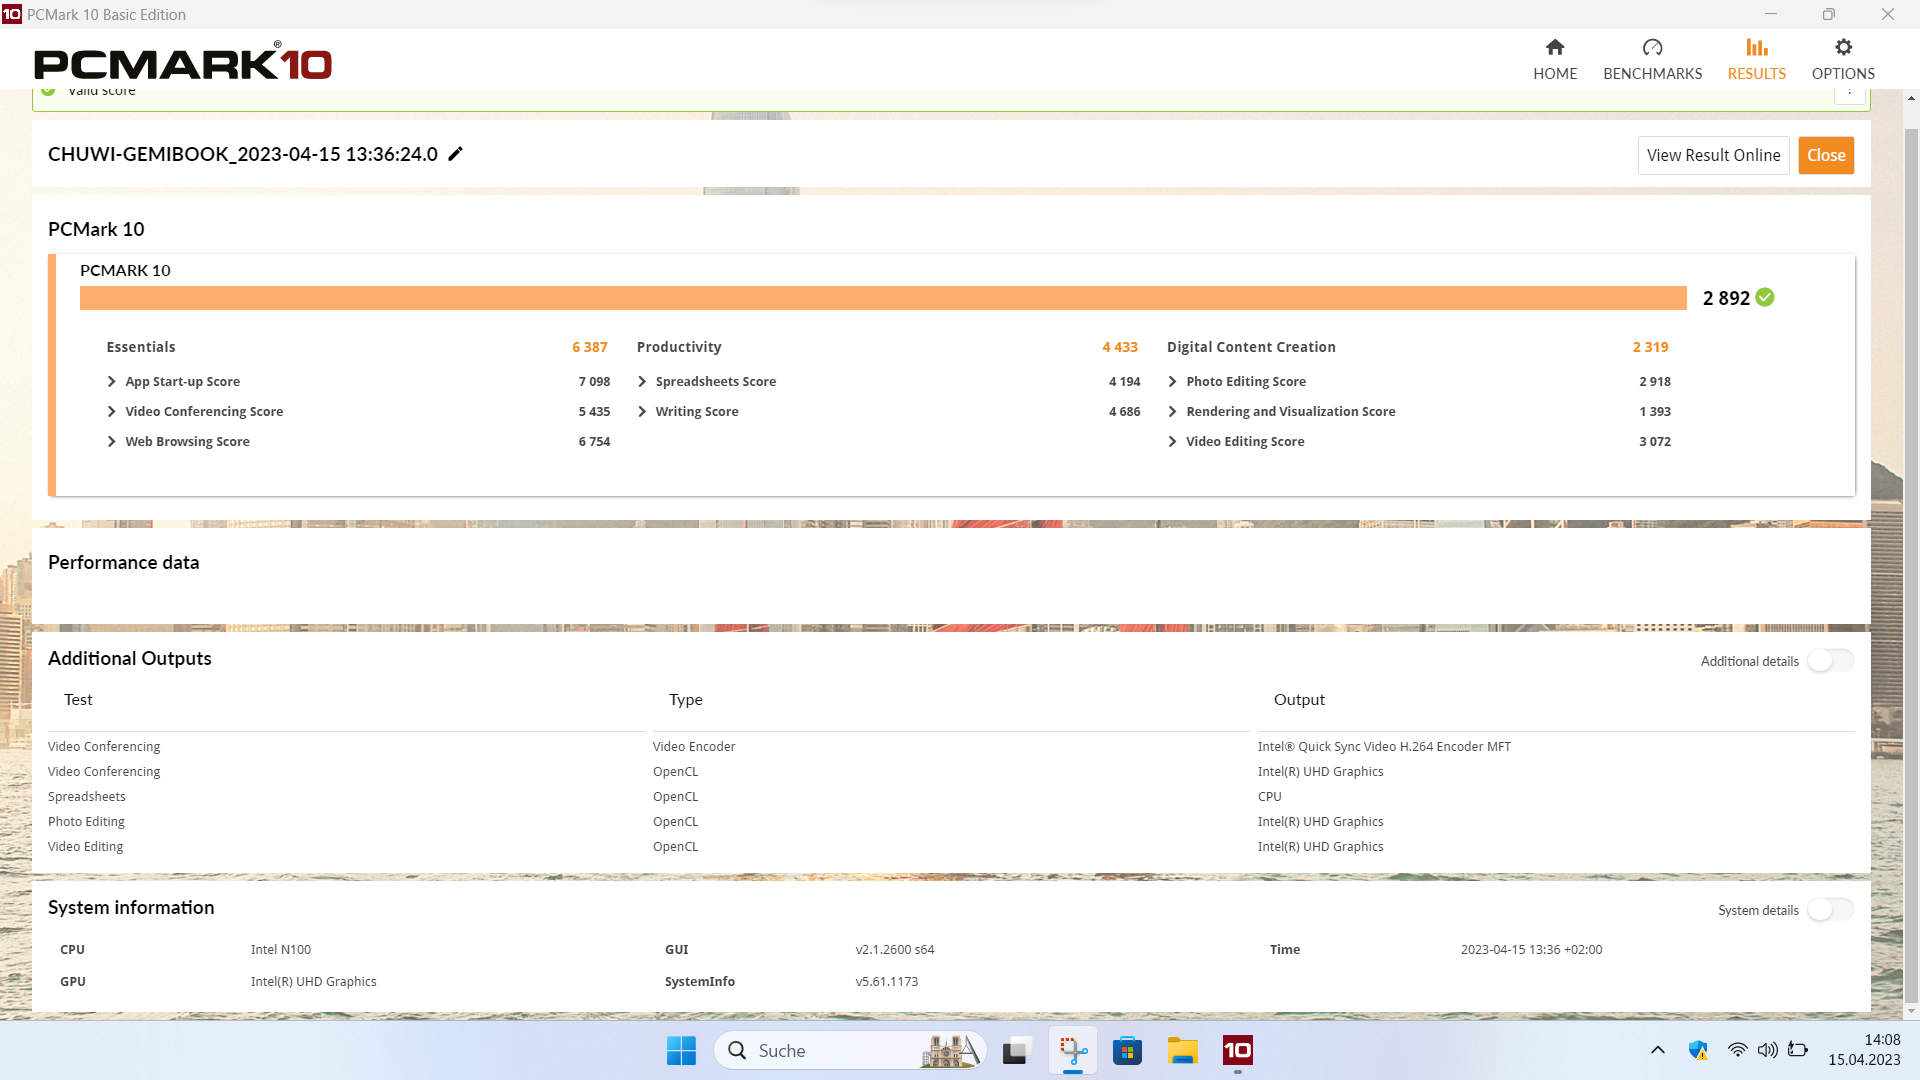This screenshot has height=1080, width=1920.
Task: Click the green valid-score checkmark beside 2 892
Action: (x=1765, y=297)
